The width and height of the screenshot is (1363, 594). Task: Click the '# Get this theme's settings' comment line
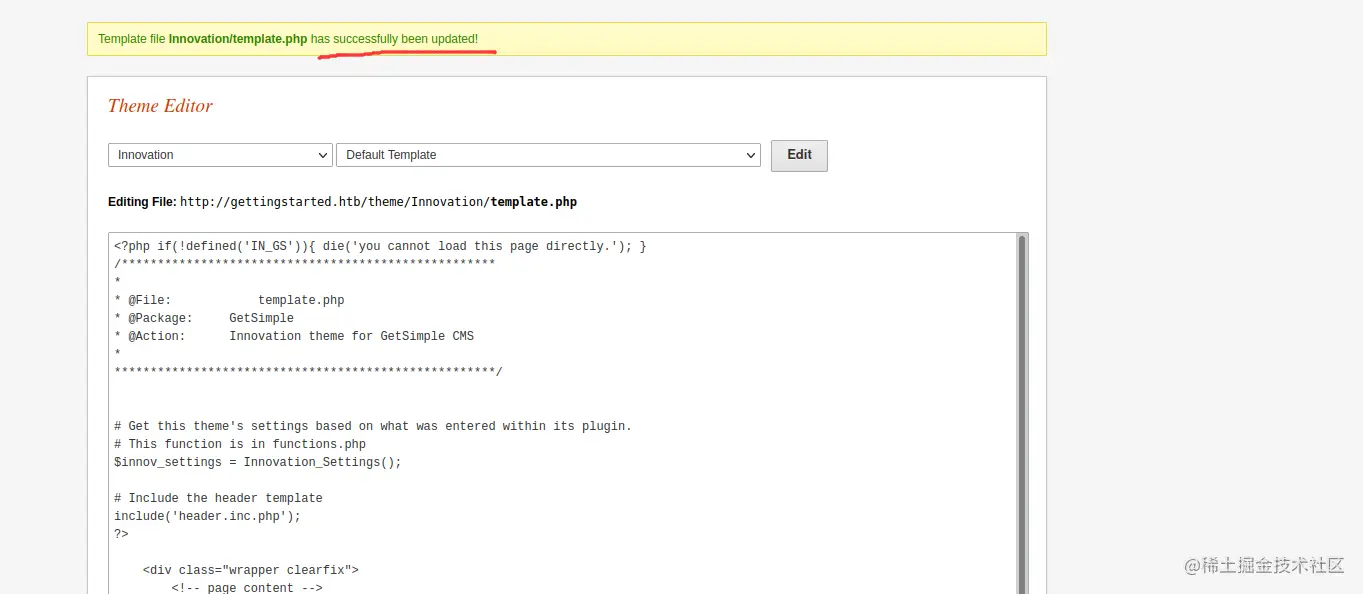coord(373,426)
